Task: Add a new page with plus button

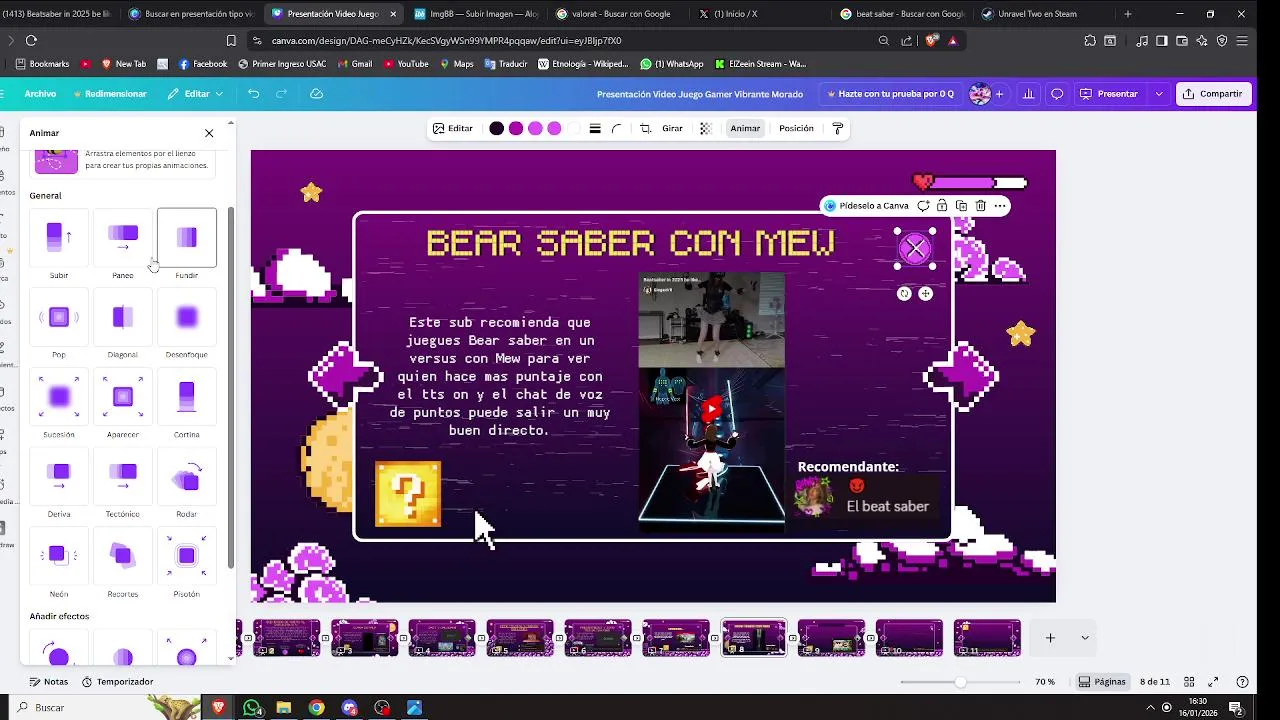Action: [1050, 638]
